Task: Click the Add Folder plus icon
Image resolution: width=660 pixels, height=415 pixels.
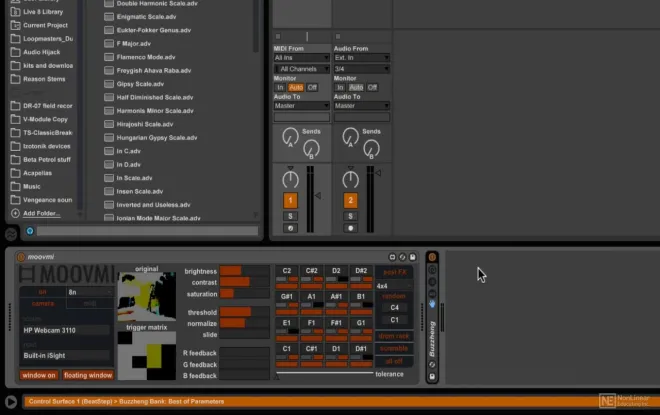Action: click(x=15, y=213)
